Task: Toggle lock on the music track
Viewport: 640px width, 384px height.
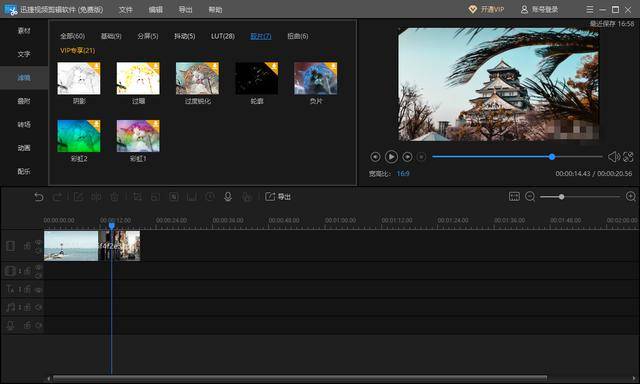Action: (x=27, y=307)
